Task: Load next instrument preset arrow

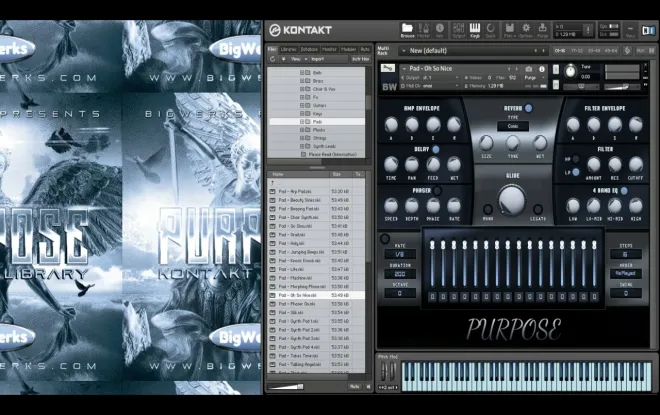Action: [517, 69]
